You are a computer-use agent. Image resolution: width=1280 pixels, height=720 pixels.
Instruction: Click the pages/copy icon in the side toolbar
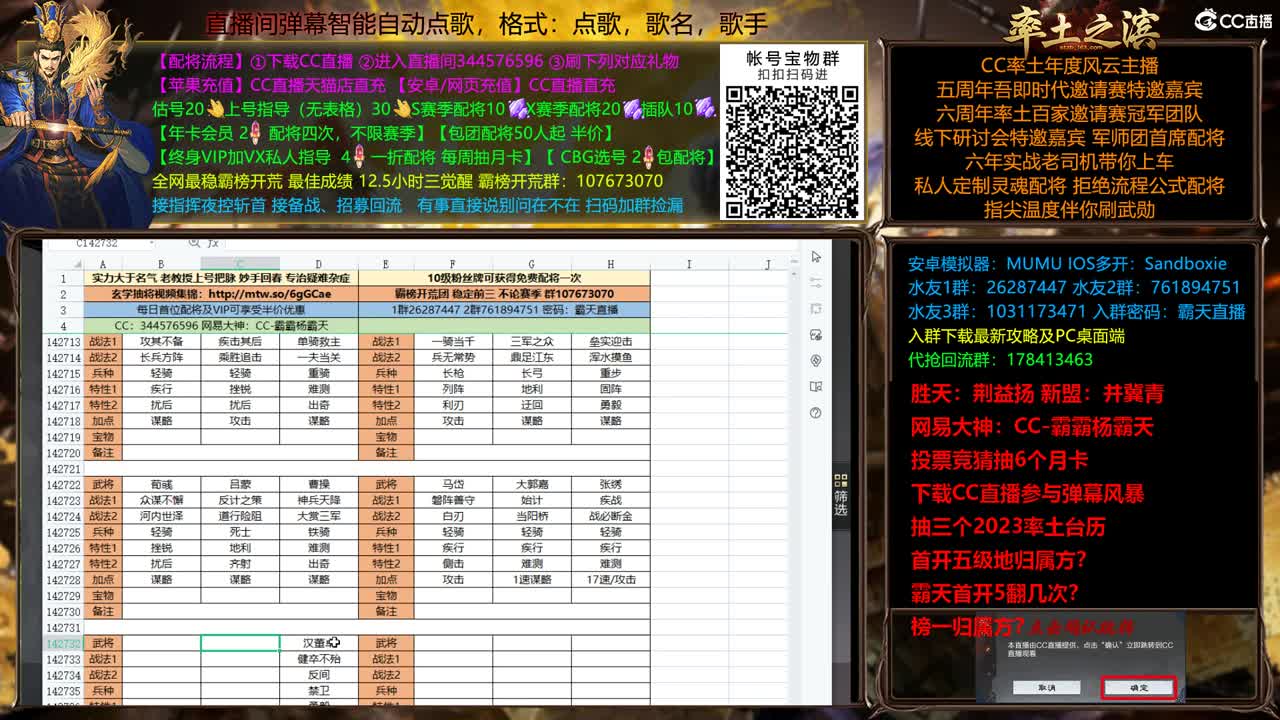(x=815, y=307)
